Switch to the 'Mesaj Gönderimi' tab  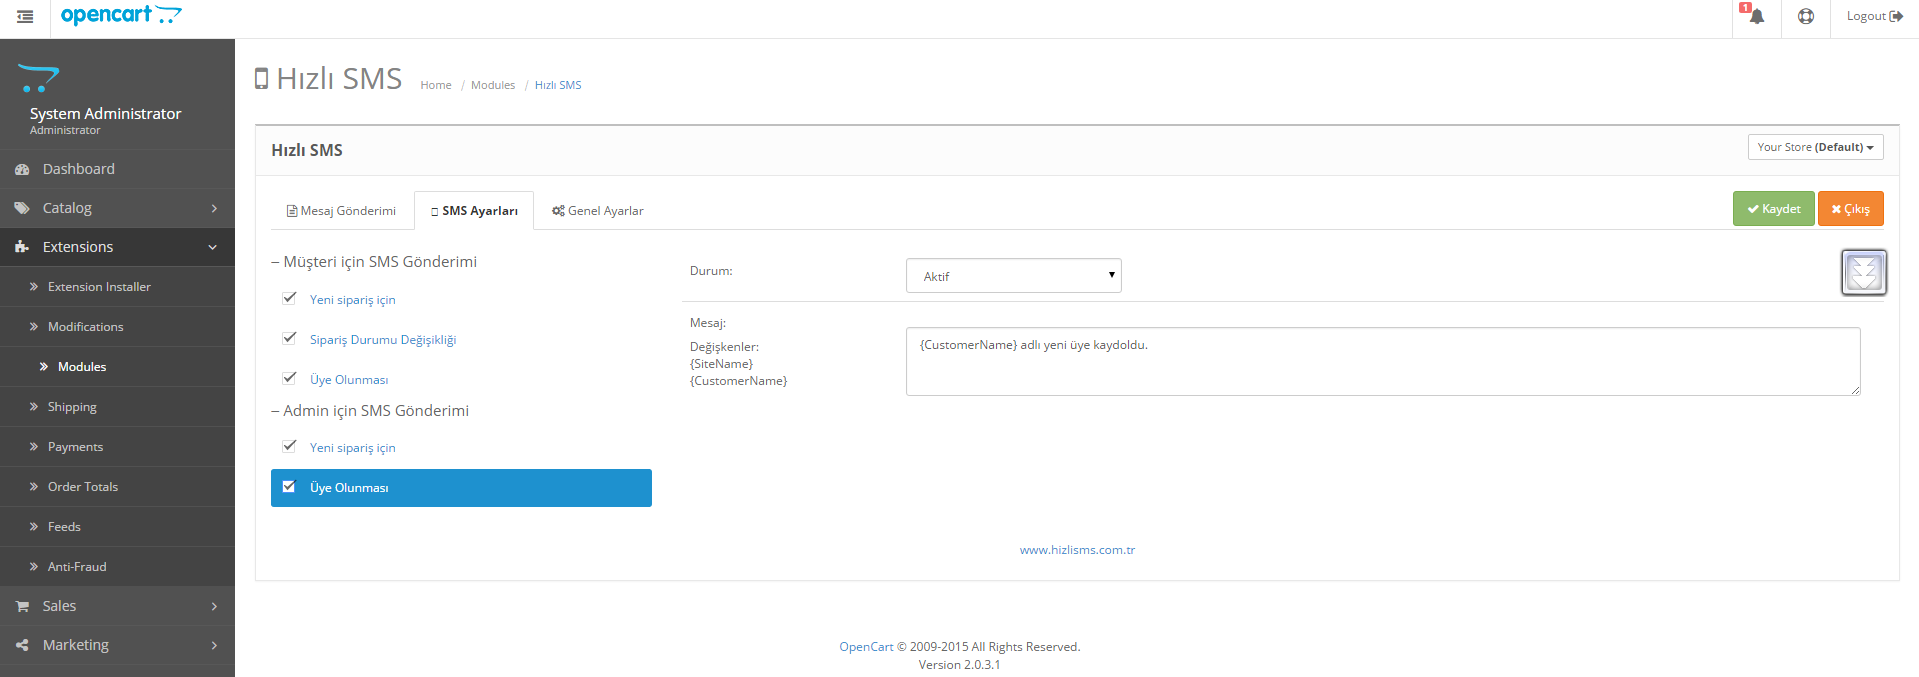click(x=341, y=211)
